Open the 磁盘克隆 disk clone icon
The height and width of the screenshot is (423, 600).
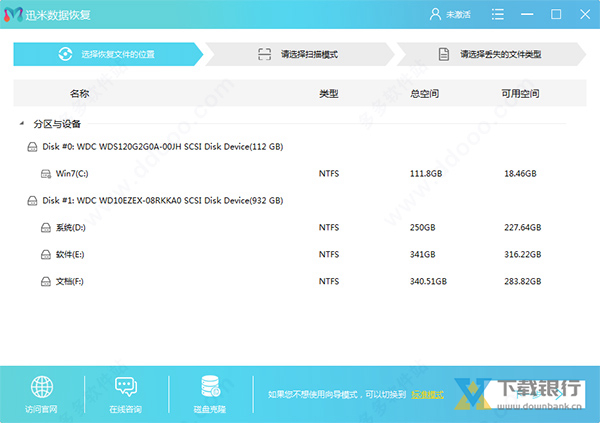[x=210, y=386]
